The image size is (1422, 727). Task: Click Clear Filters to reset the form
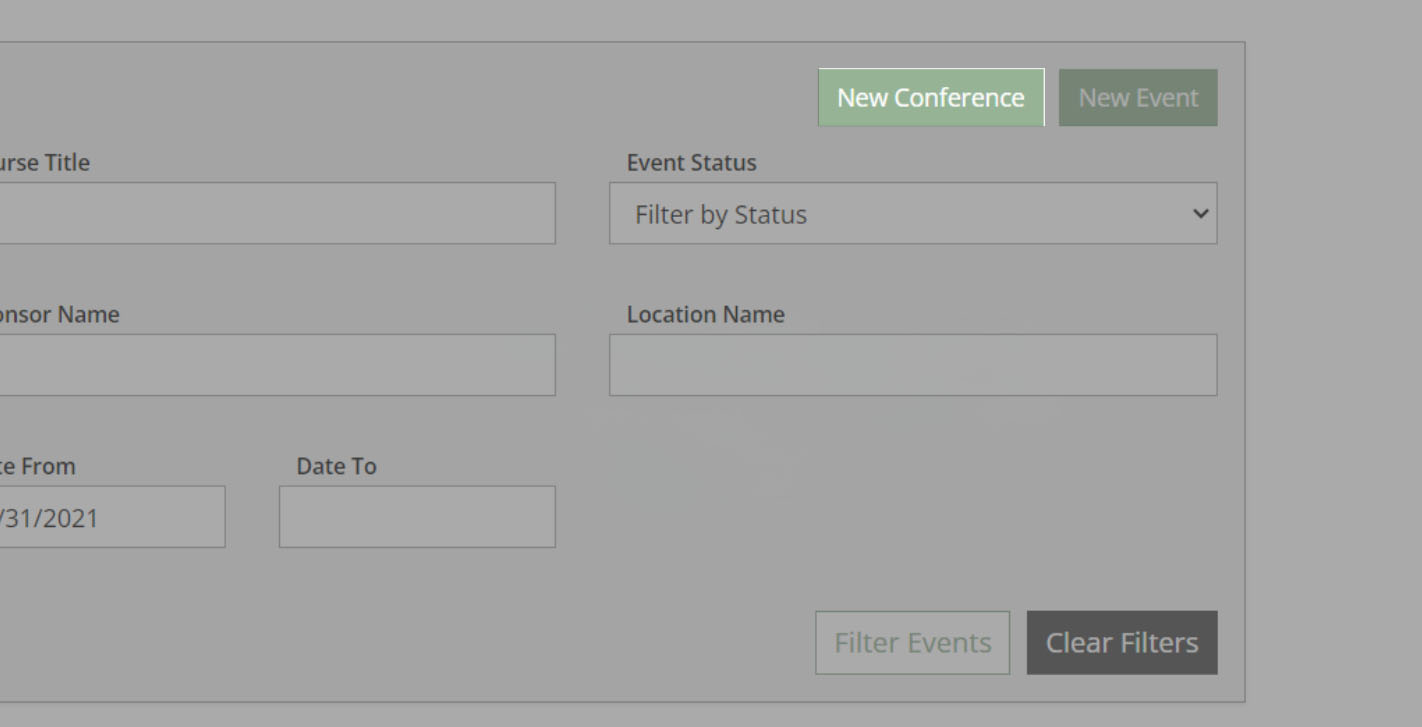click(x=1121, y=642)
